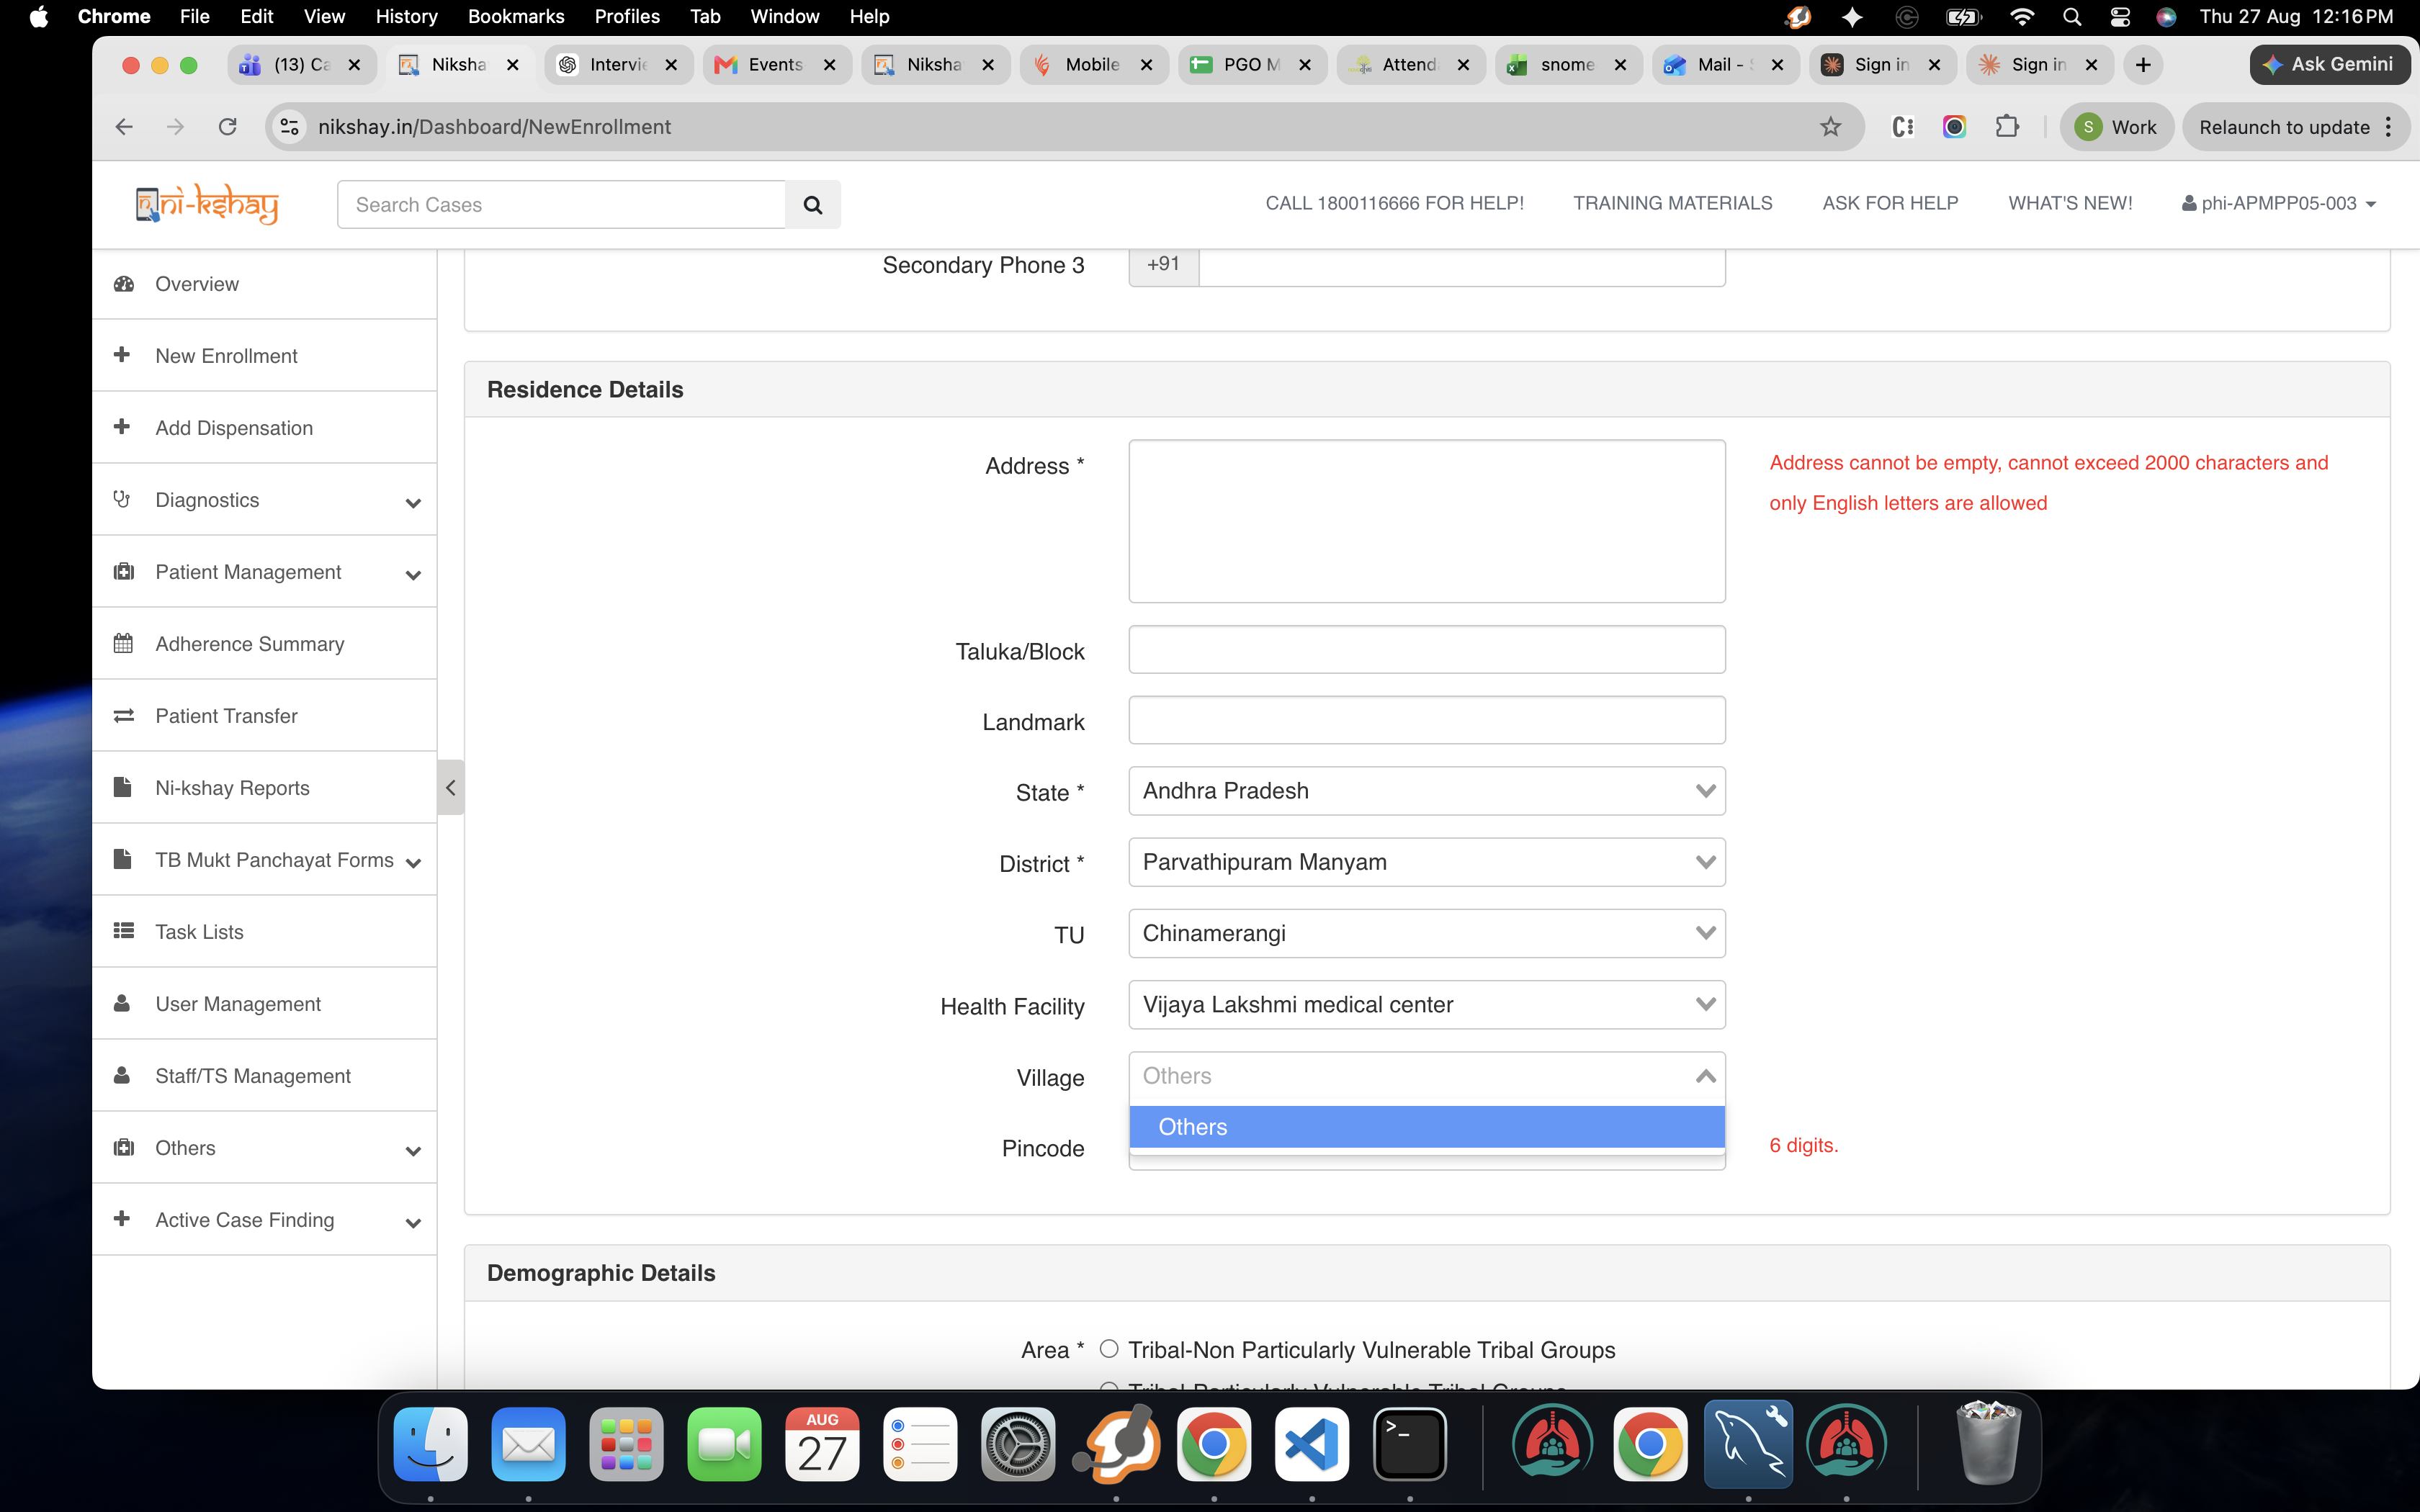Open Patient Transfer page

[265, 716]
